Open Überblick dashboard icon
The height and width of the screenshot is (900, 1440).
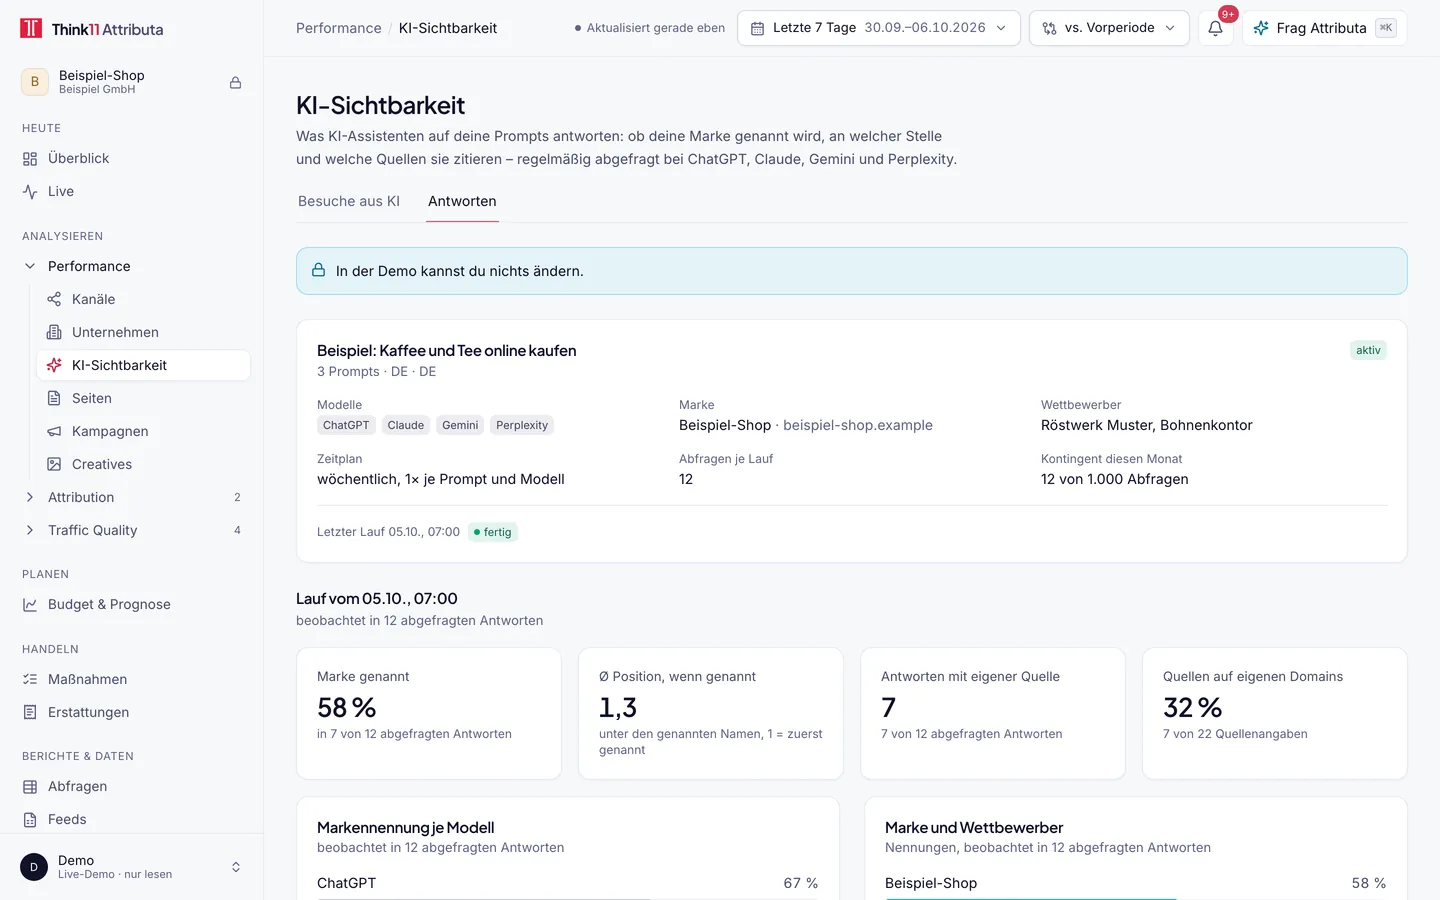click(30, 159)
